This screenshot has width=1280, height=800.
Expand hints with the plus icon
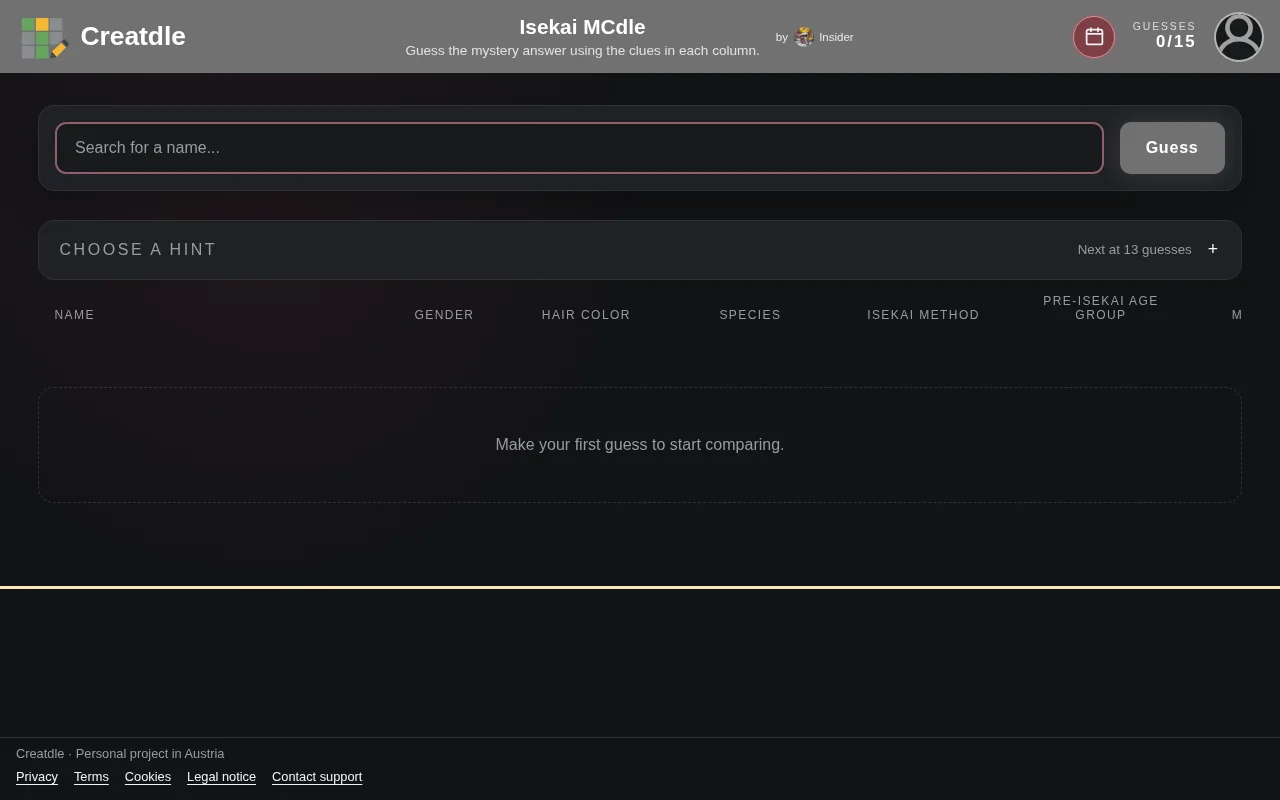pos(1213,249)
